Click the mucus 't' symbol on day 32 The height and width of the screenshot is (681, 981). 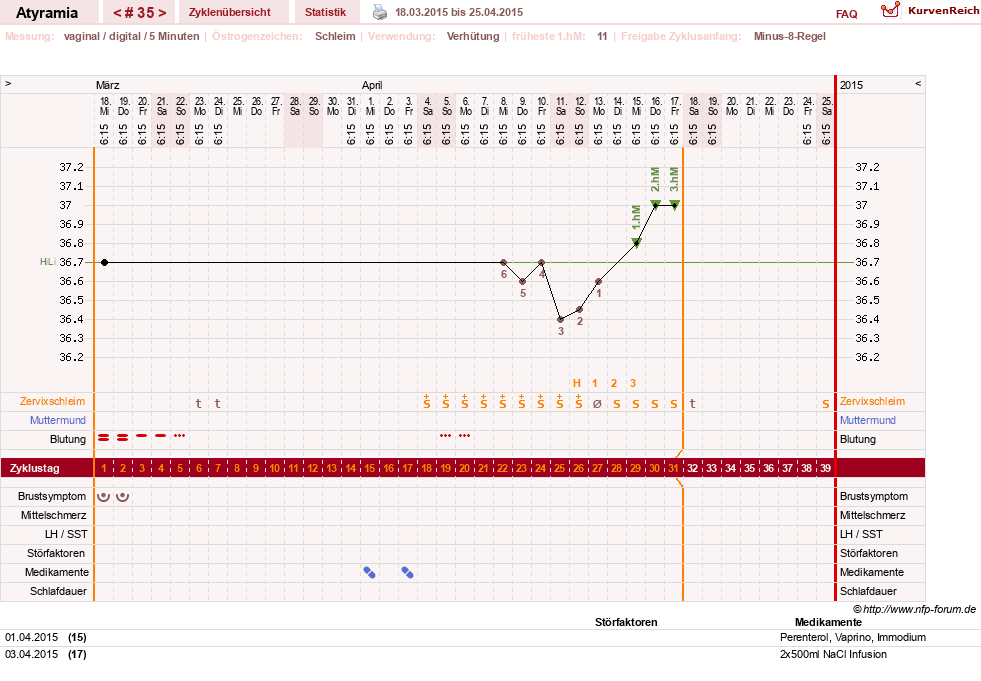(x=693, y=403)
